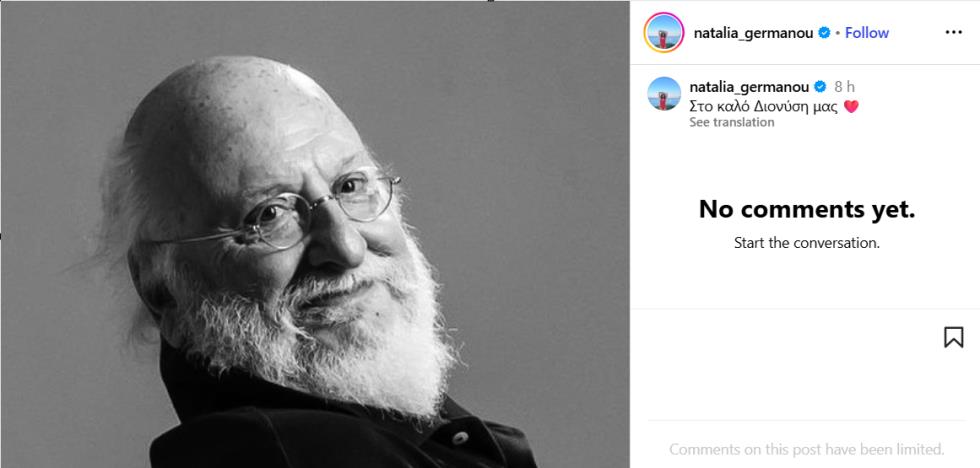Click the verified badge beside caption username

click(x=819, y=86)
